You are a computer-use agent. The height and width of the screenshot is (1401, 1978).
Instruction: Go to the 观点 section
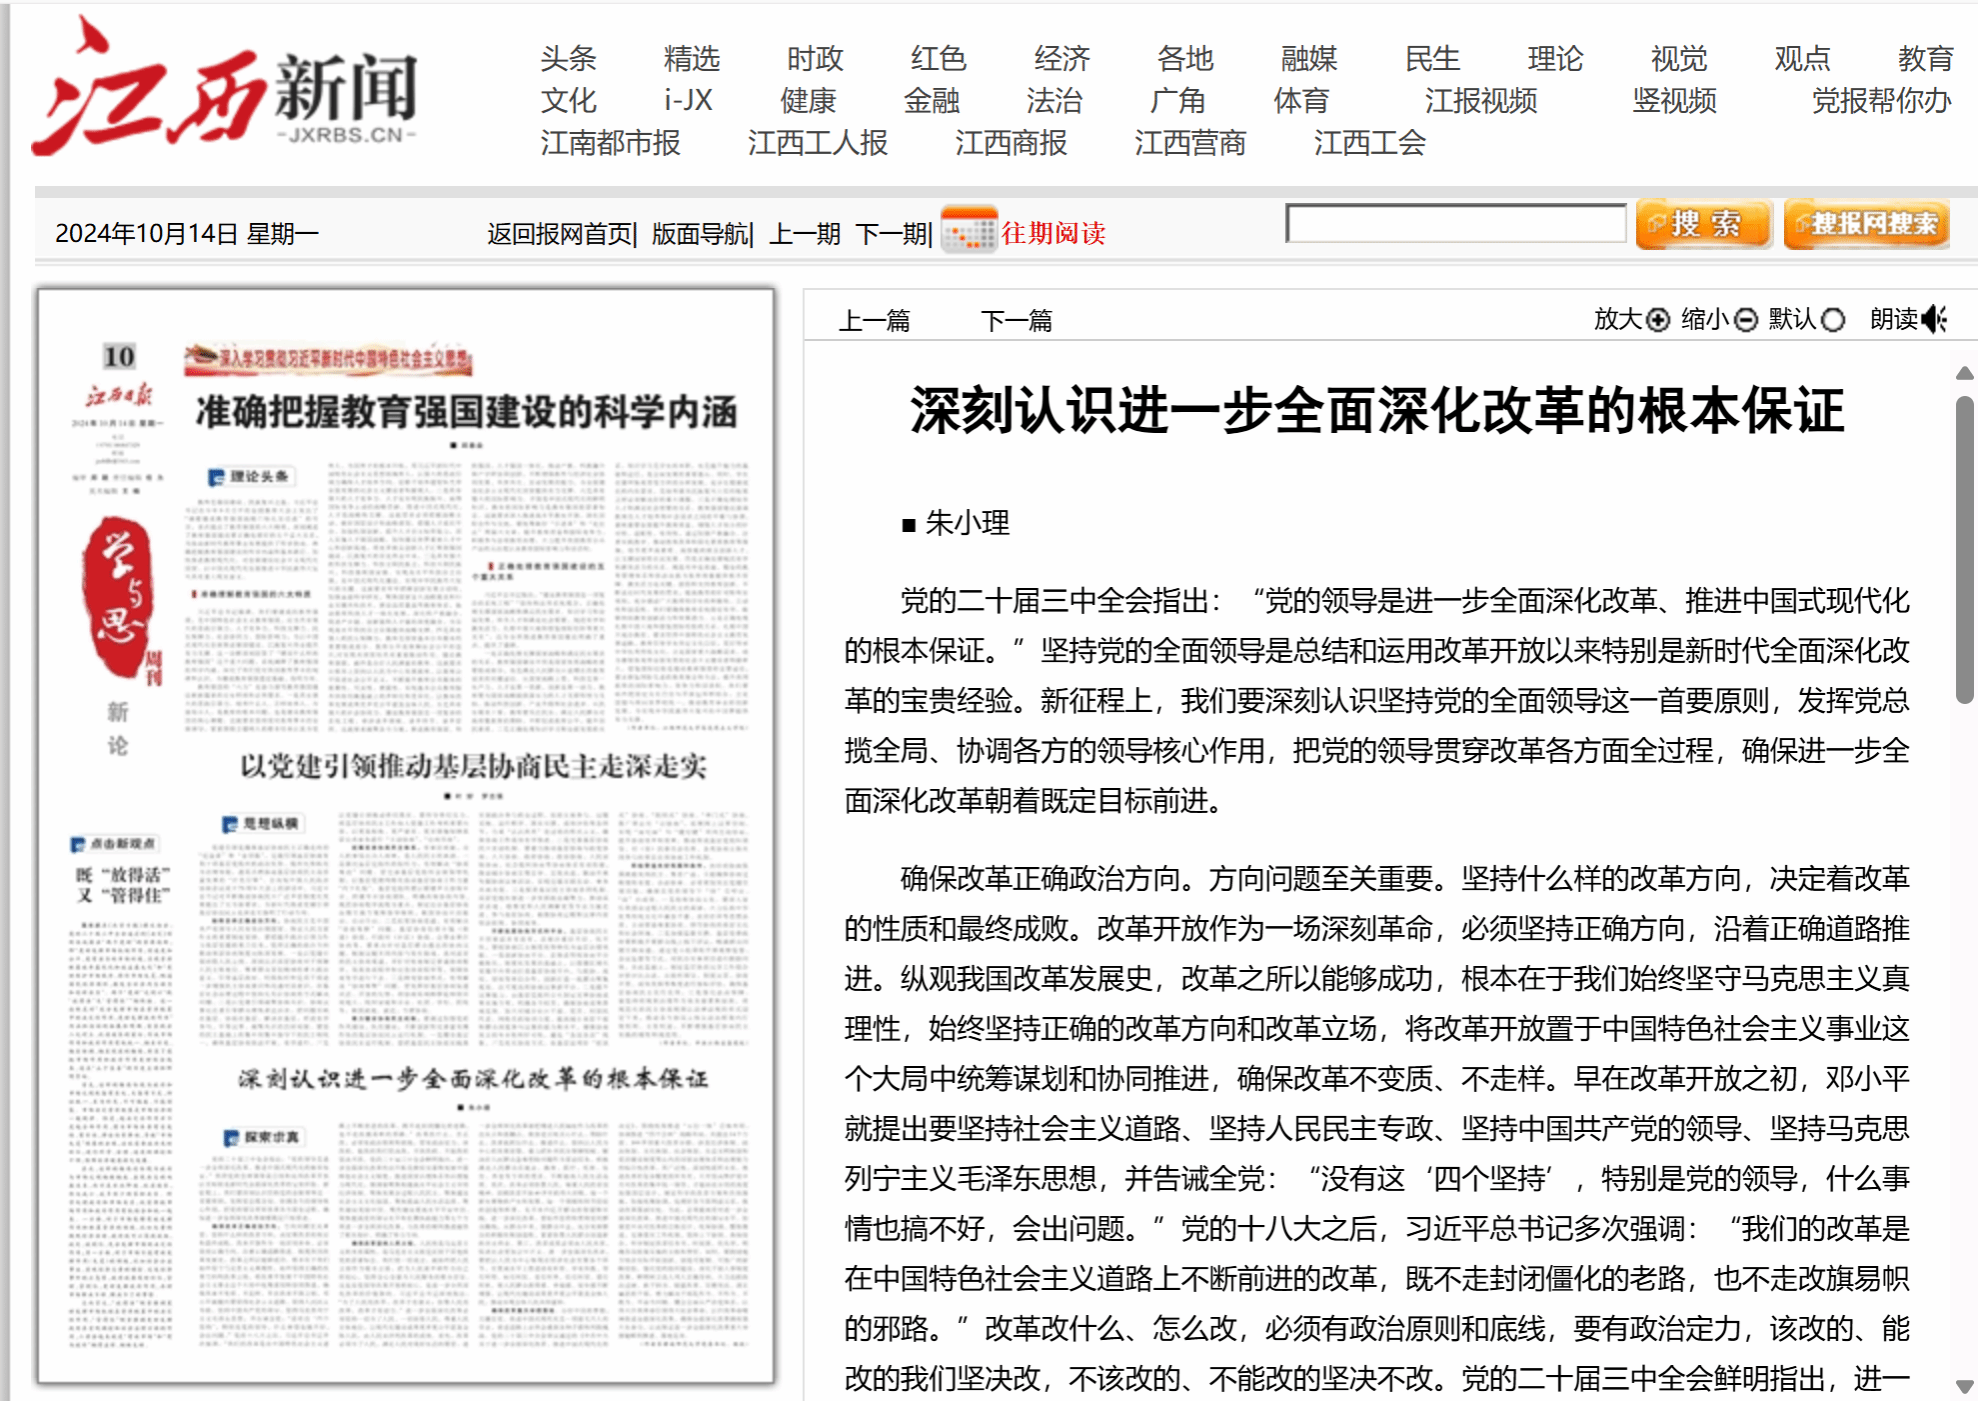click(x=1802, y=58)
